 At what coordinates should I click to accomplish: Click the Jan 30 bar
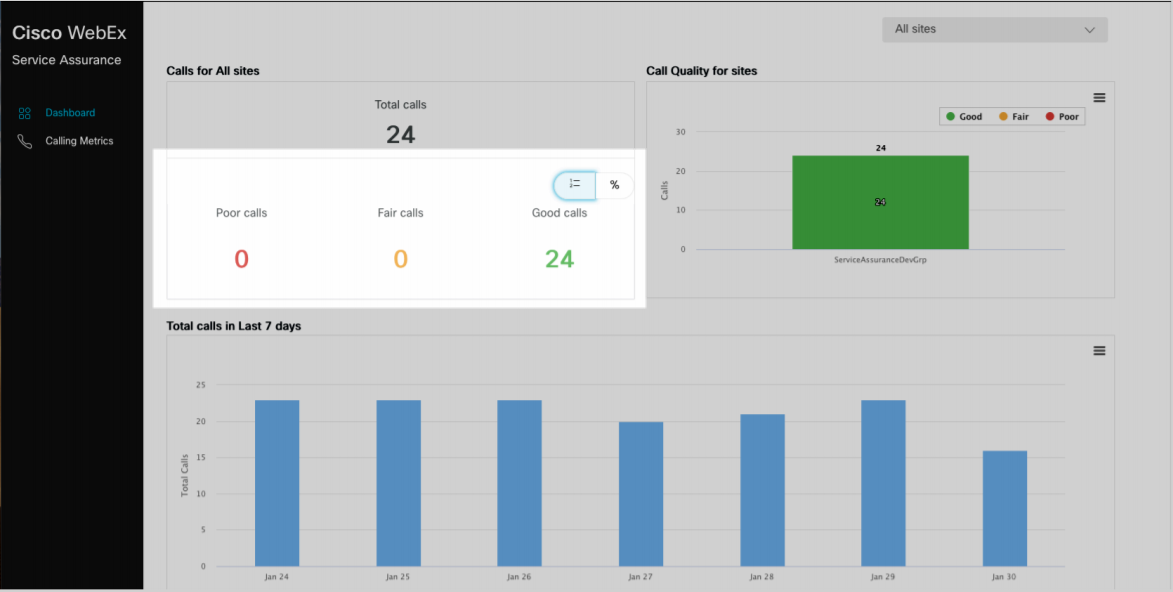click(1005, 508)
